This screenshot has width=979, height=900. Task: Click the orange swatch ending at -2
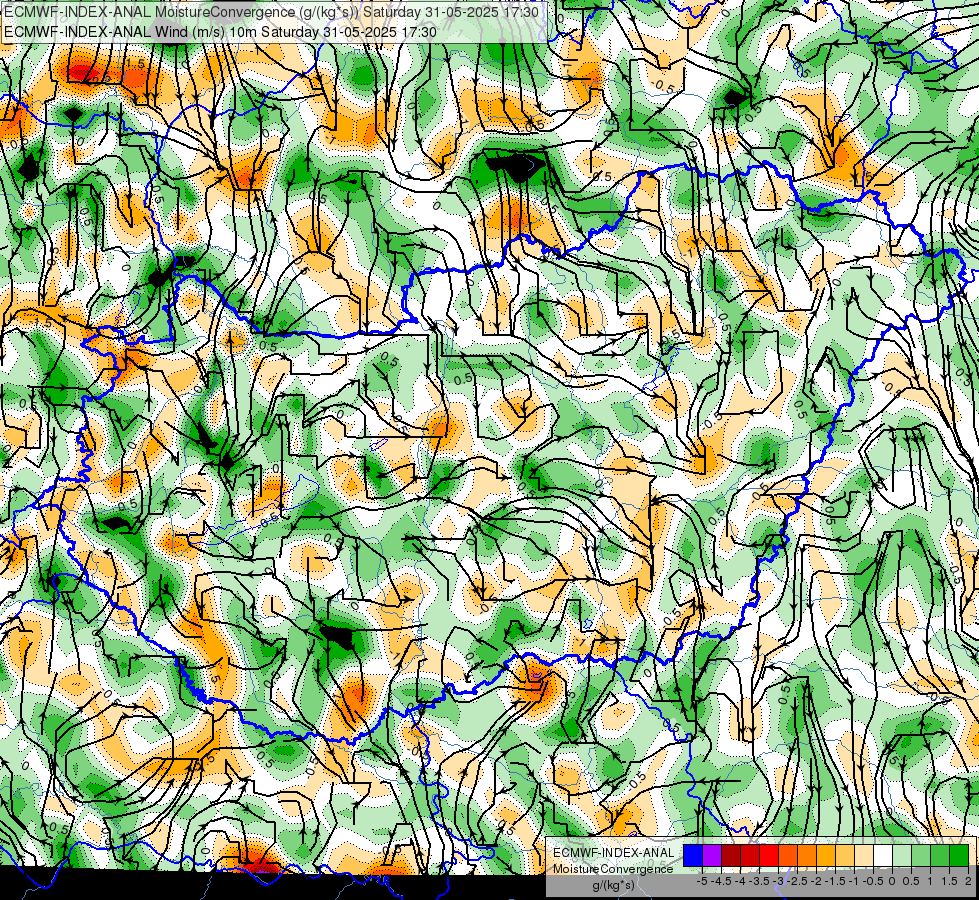(x=807, y=855)
